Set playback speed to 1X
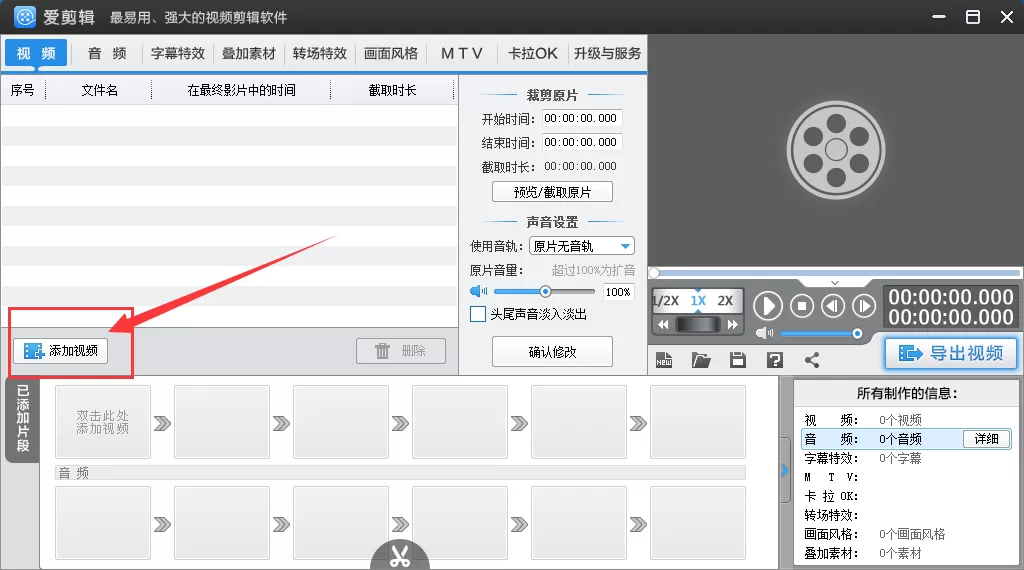Screen dimensions: 1024x570 (698, 300)
